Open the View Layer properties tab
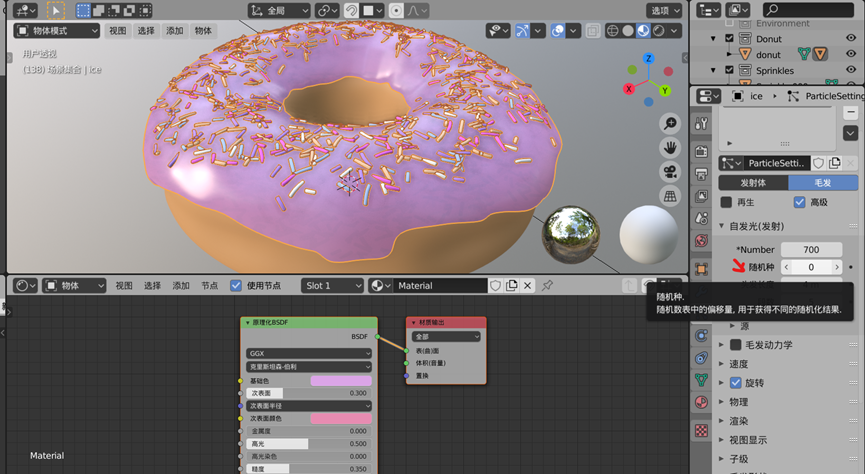Screen dimensions: 865x474 click(x=701, y=196)
